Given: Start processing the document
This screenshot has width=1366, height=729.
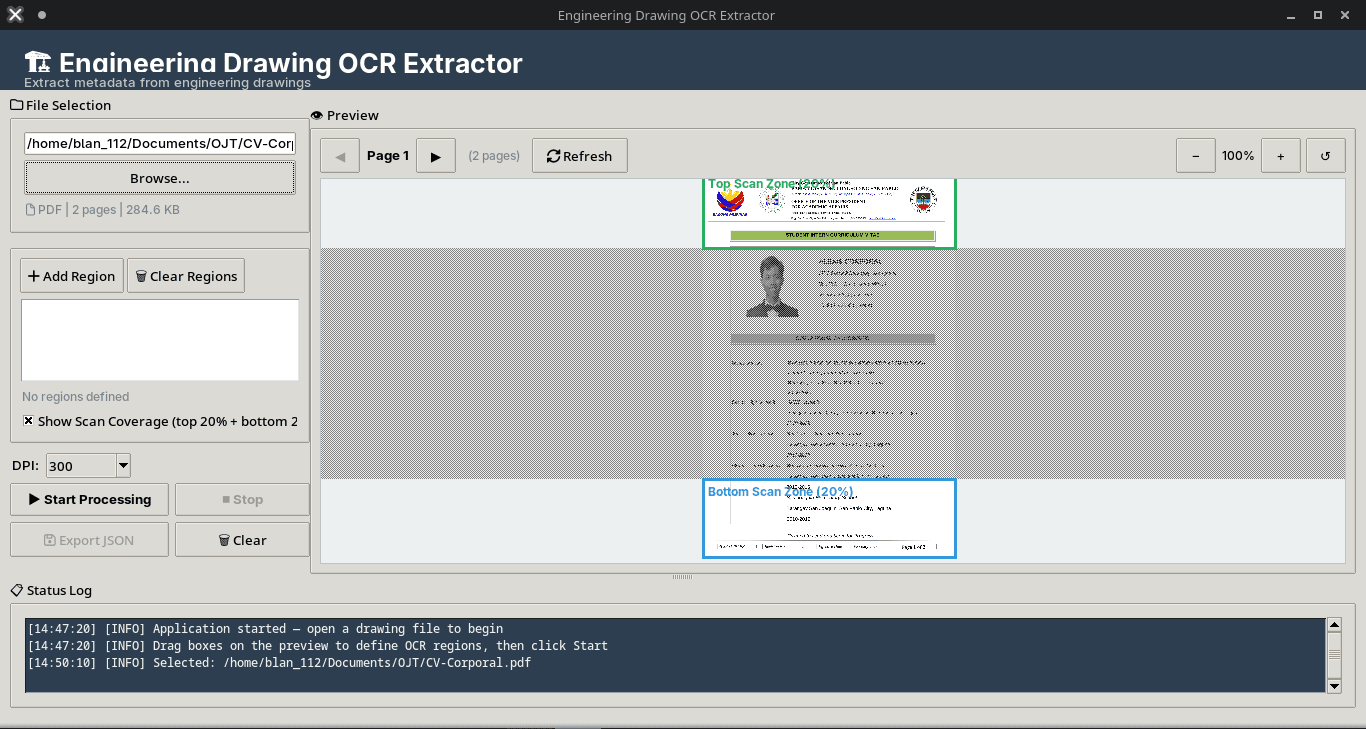Looking at the screenshot, I should click(90, 499).
